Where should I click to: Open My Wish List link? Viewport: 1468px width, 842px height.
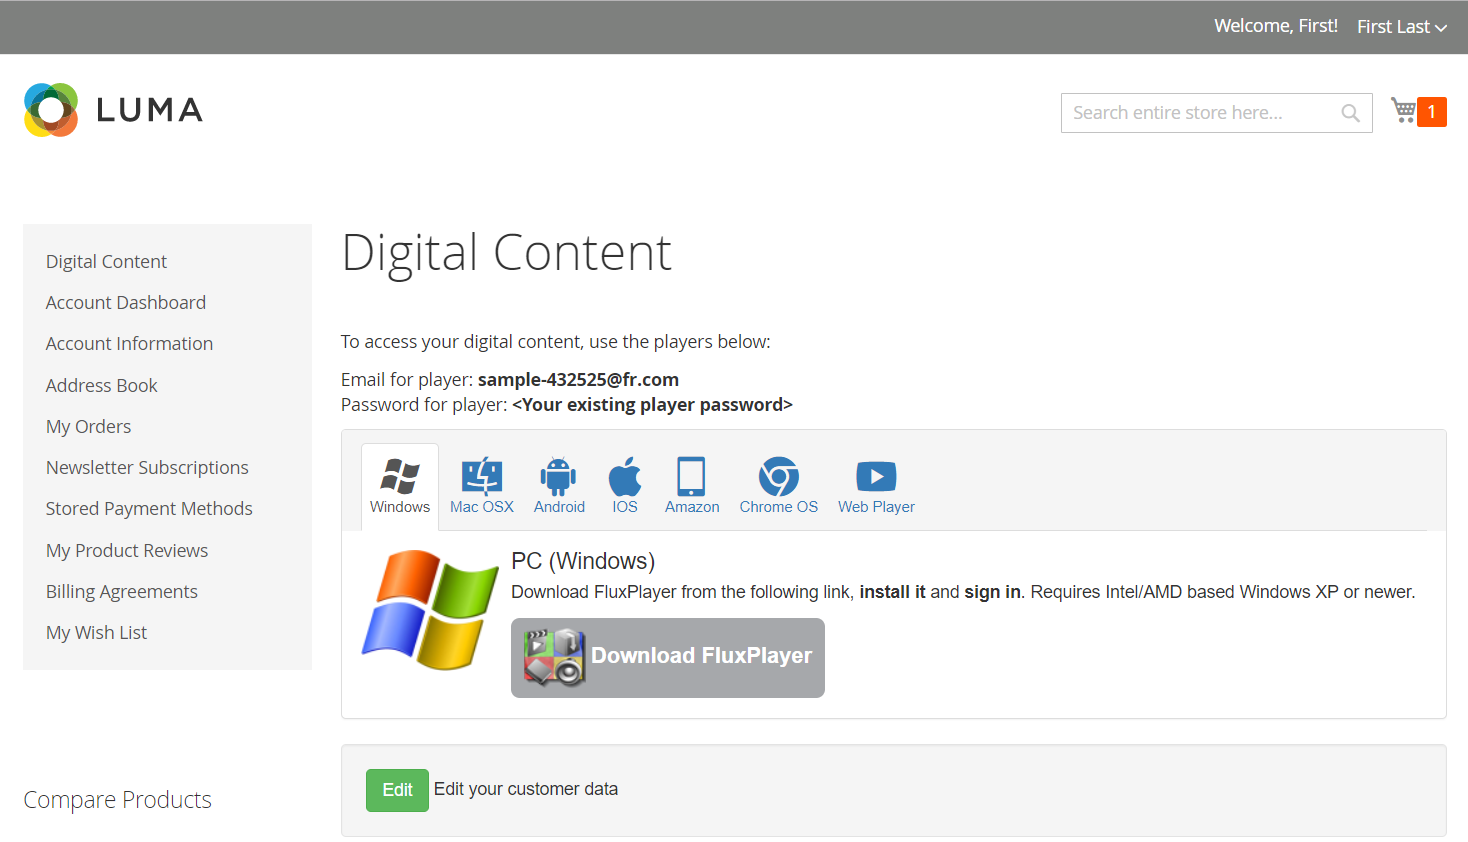pos(97,633)
